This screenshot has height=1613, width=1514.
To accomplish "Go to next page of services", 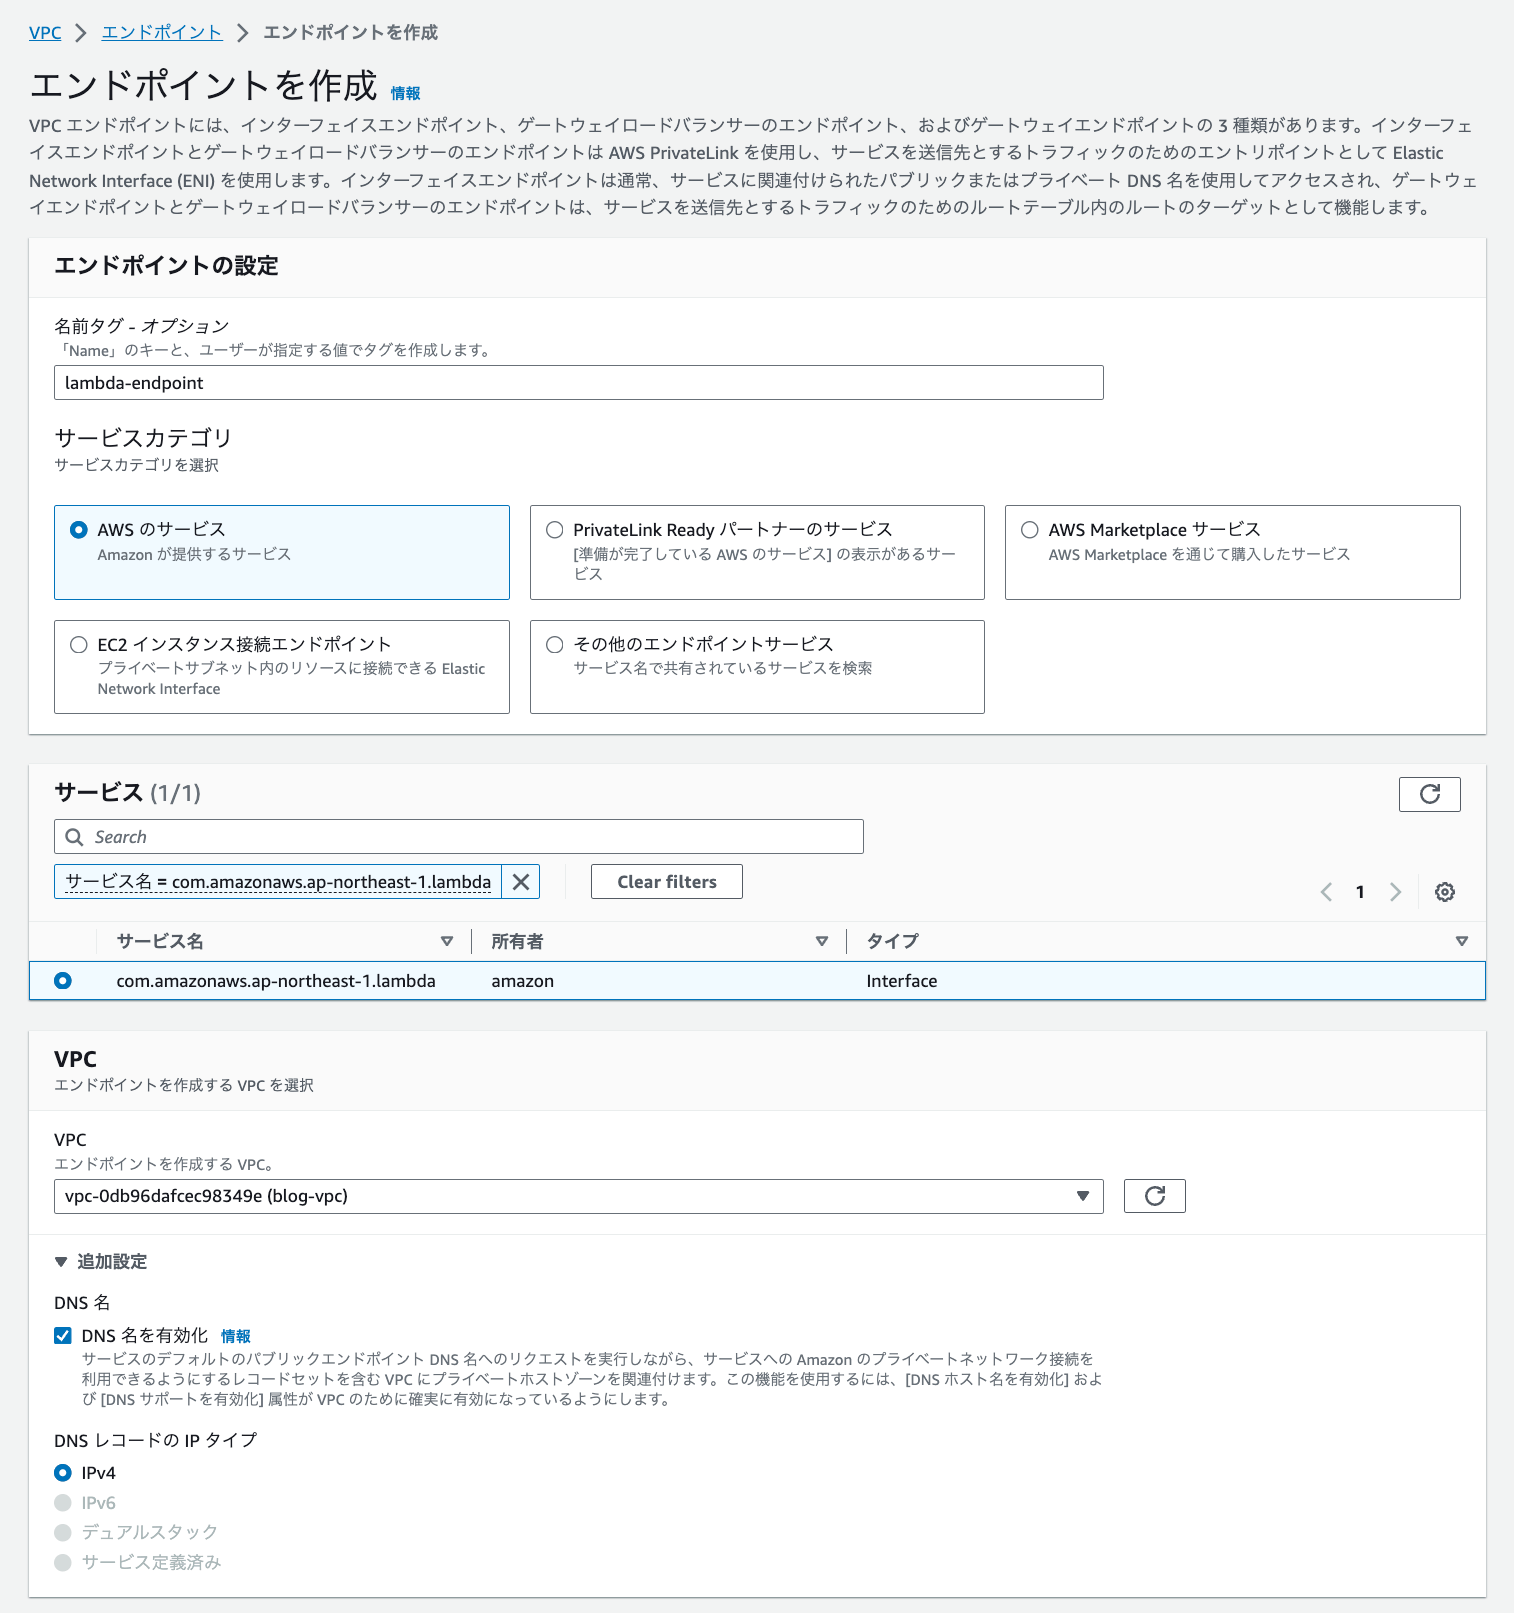I will 1395,892.
